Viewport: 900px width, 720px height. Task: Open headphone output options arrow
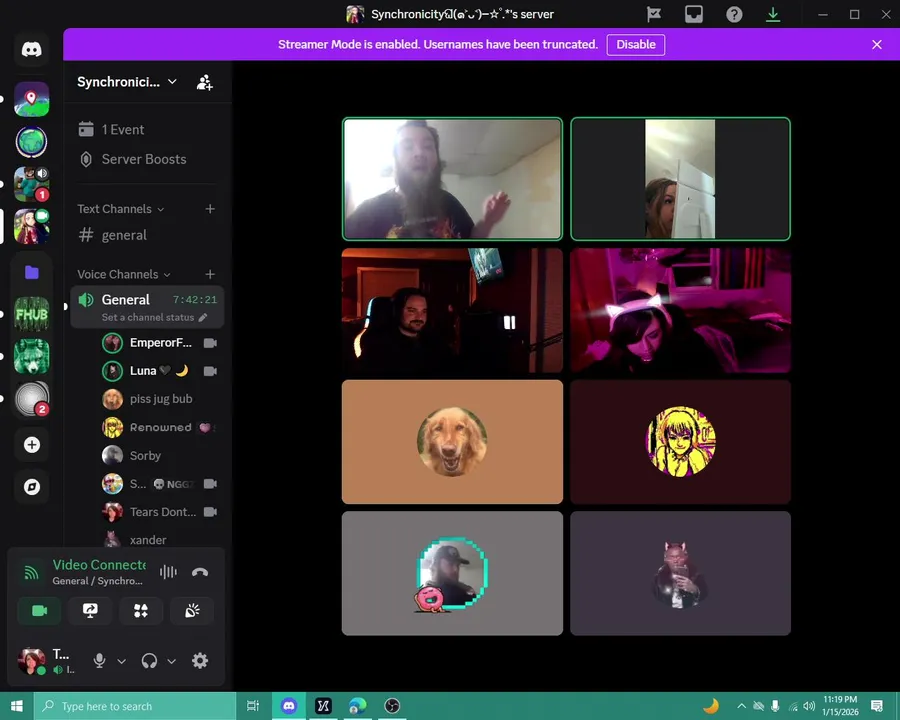coord(172,661)
